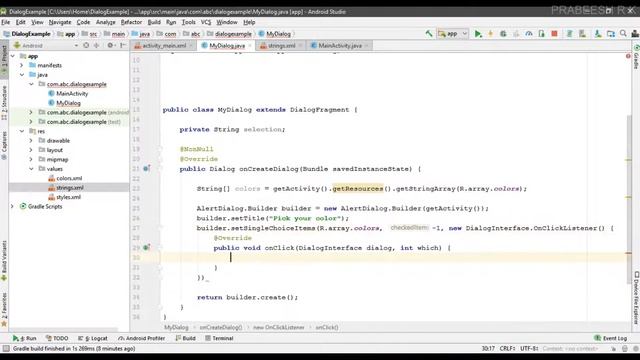Viewport: 640px width, 360px height.
Task: Collapse all in project panel
Action: tap(97, 45)
